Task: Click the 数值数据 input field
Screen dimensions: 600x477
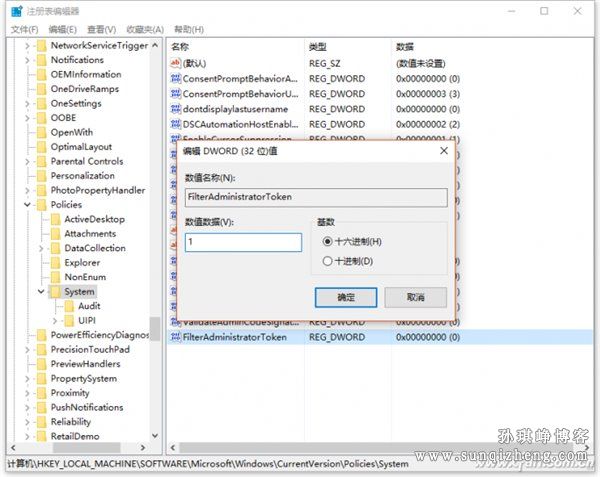Action: (x=243, y=242)
